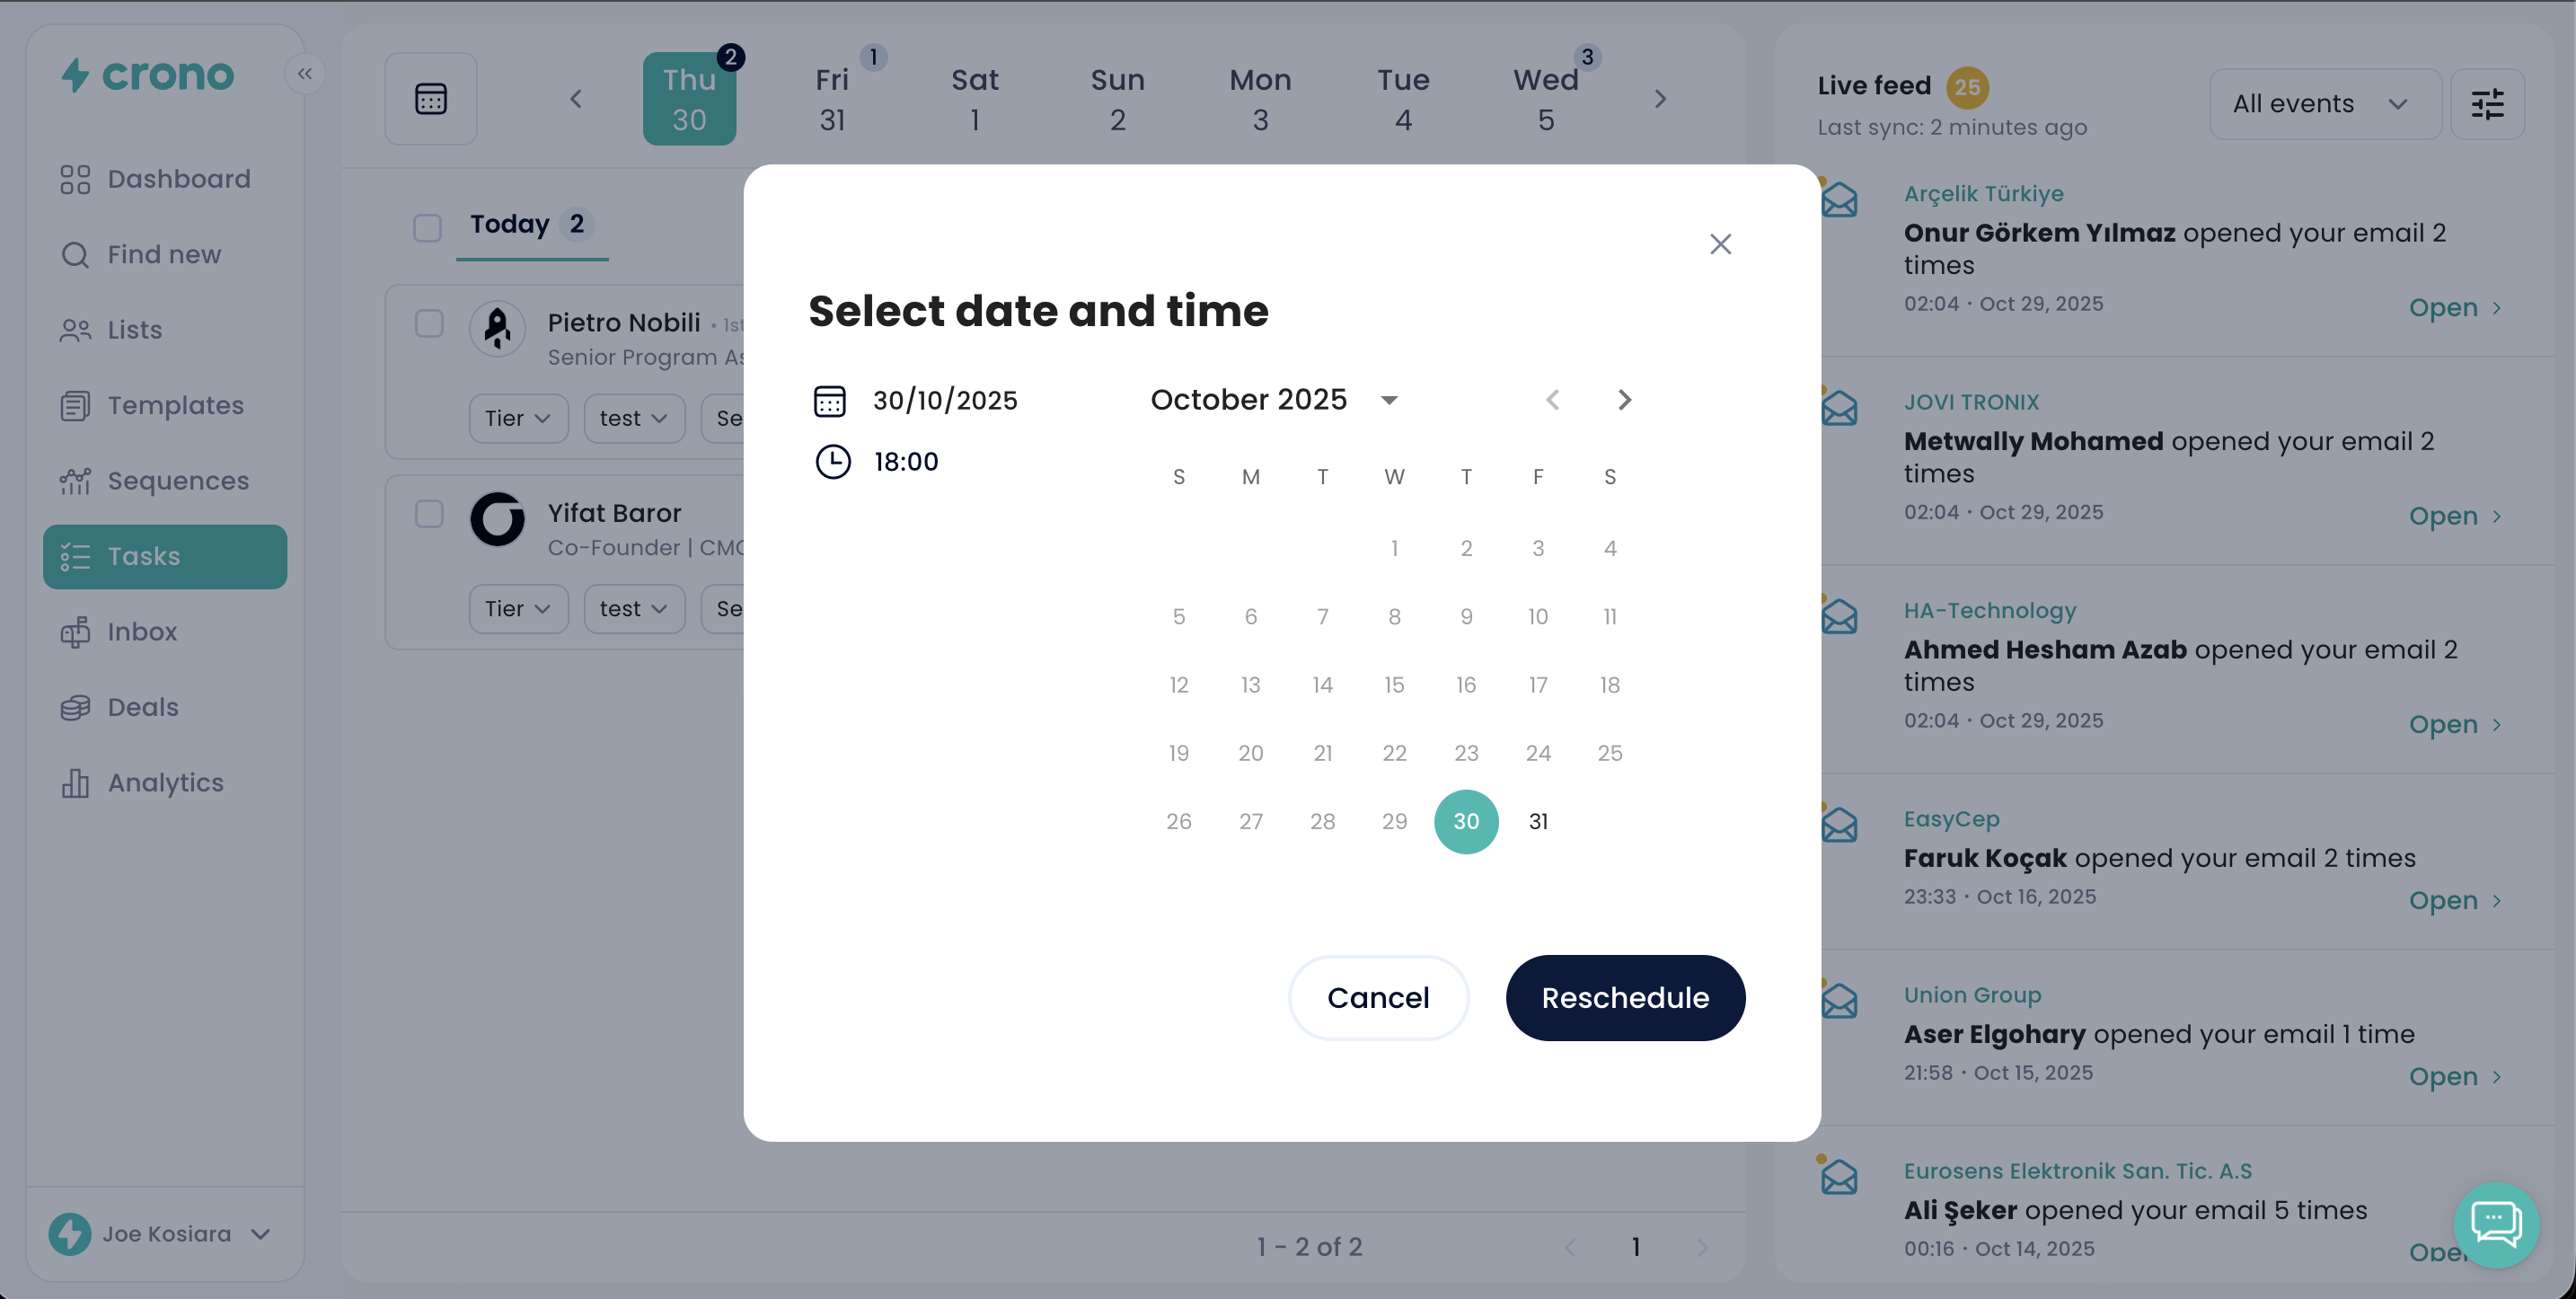Open the chat support bubble
Image resolution: width=2576 pixels, height=1299 pixels.
click(x=2495, y=1224)
